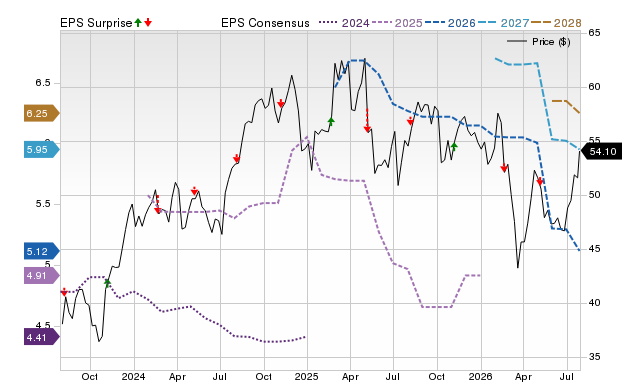Screen dimensions: 640x382
Task: Click the 60 price axis label
Action: [x=595, y=87]
